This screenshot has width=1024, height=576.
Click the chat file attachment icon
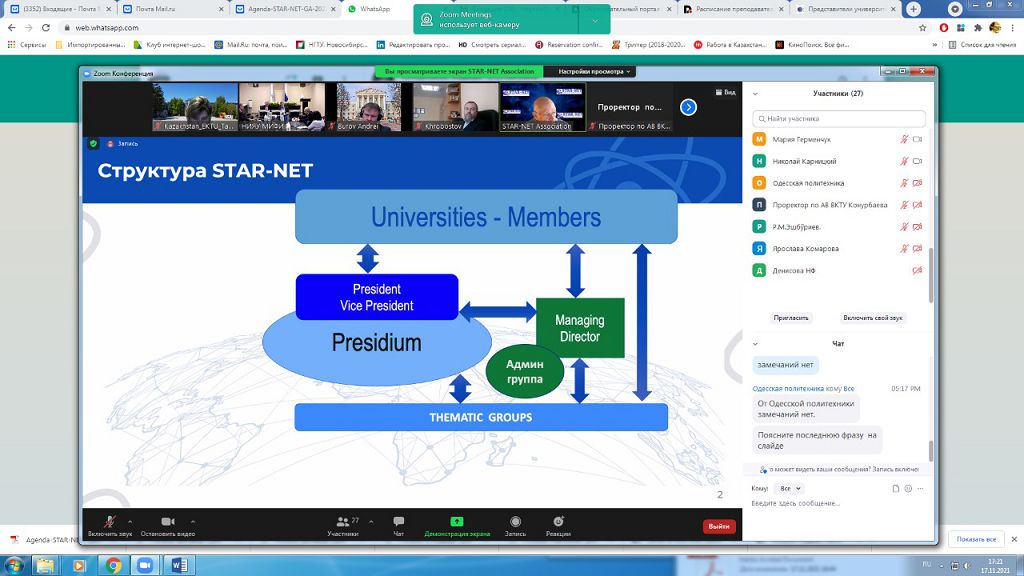point(896,488)
